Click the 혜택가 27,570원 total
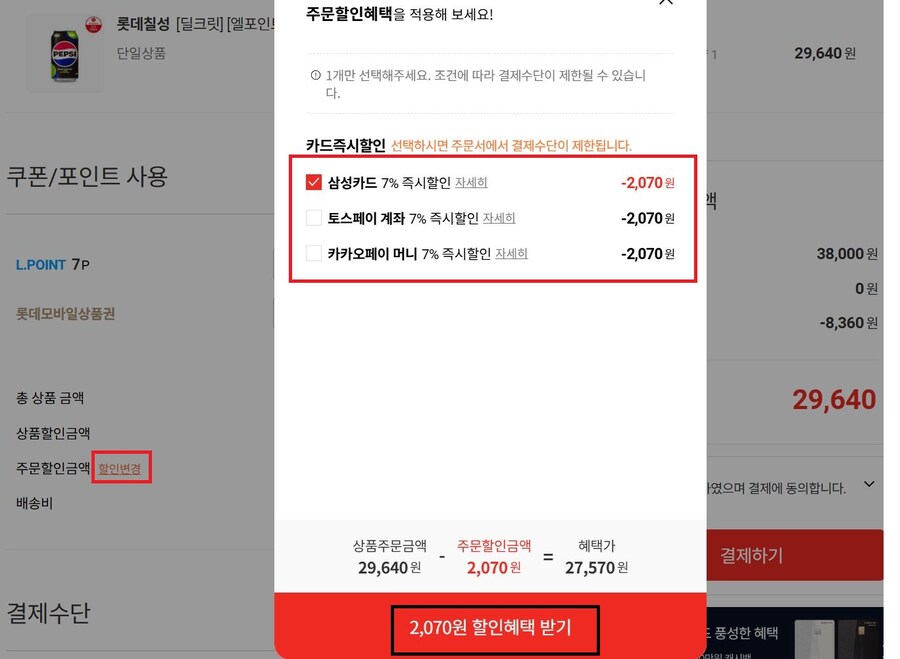 pos(596,568)
